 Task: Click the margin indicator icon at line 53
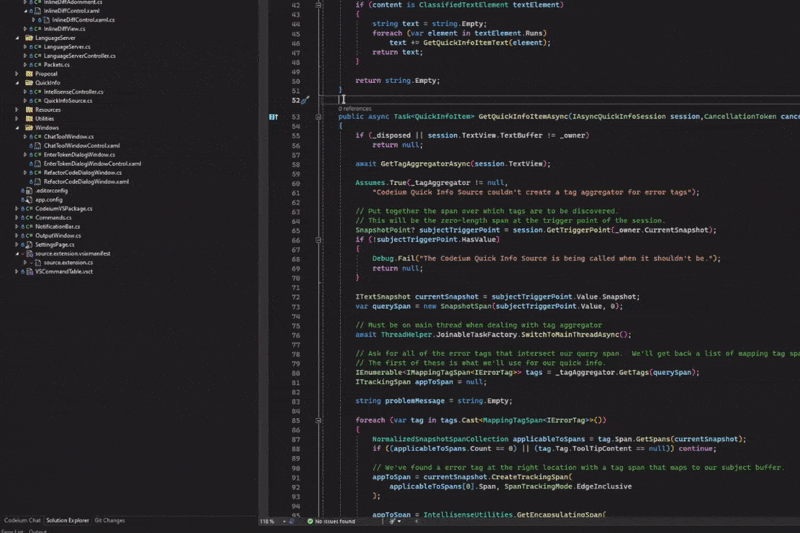pyautogui.click(x=273, y=117)
